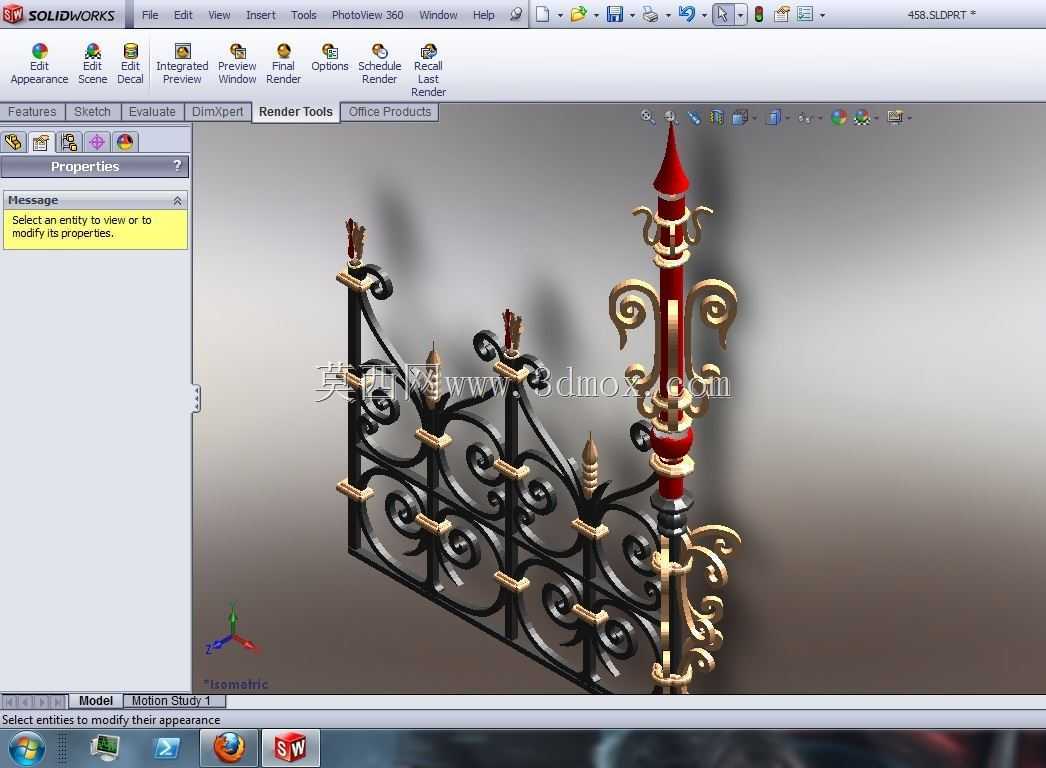Expand the Save dropdown arrow

[632, 15]
